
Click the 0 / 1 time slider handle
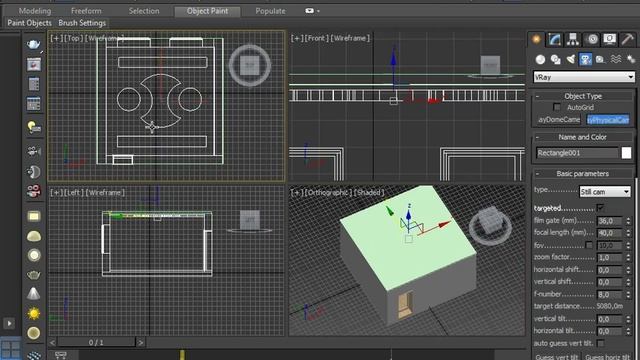click(96, 342)
